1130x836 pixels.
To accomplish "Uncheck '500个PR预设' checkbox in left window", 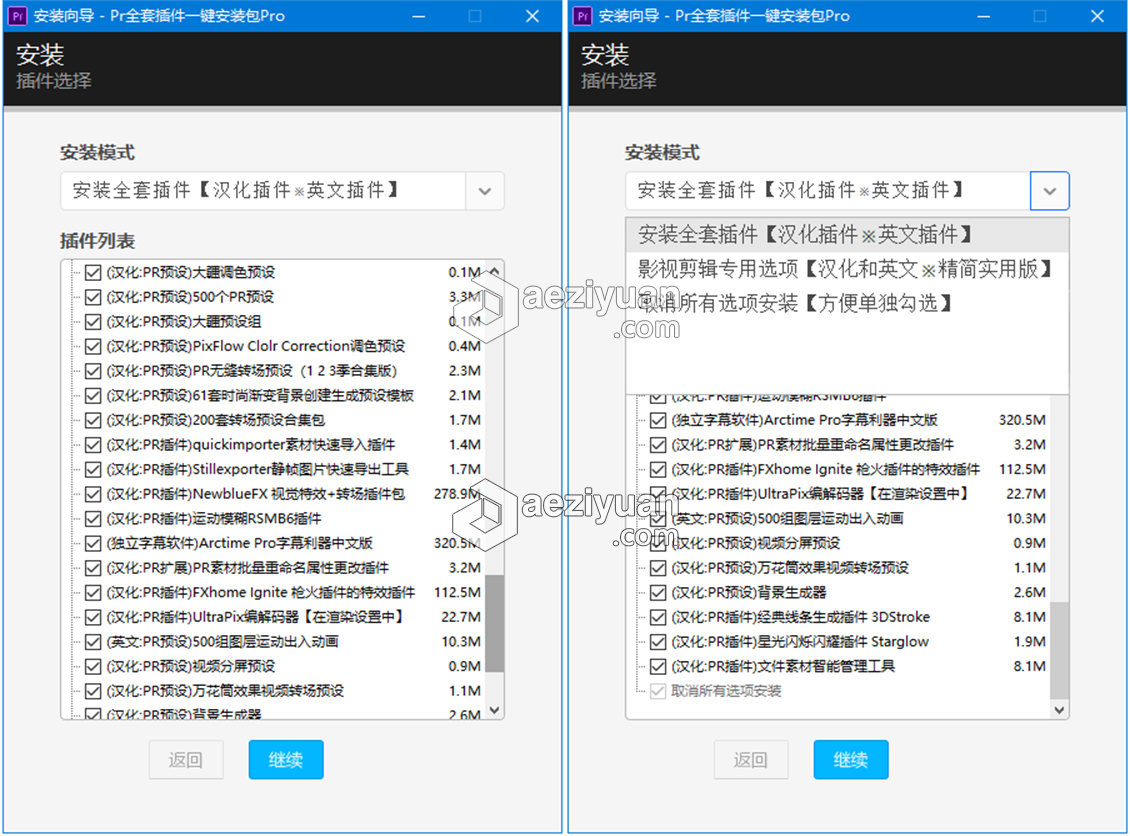I will point(93,297).
